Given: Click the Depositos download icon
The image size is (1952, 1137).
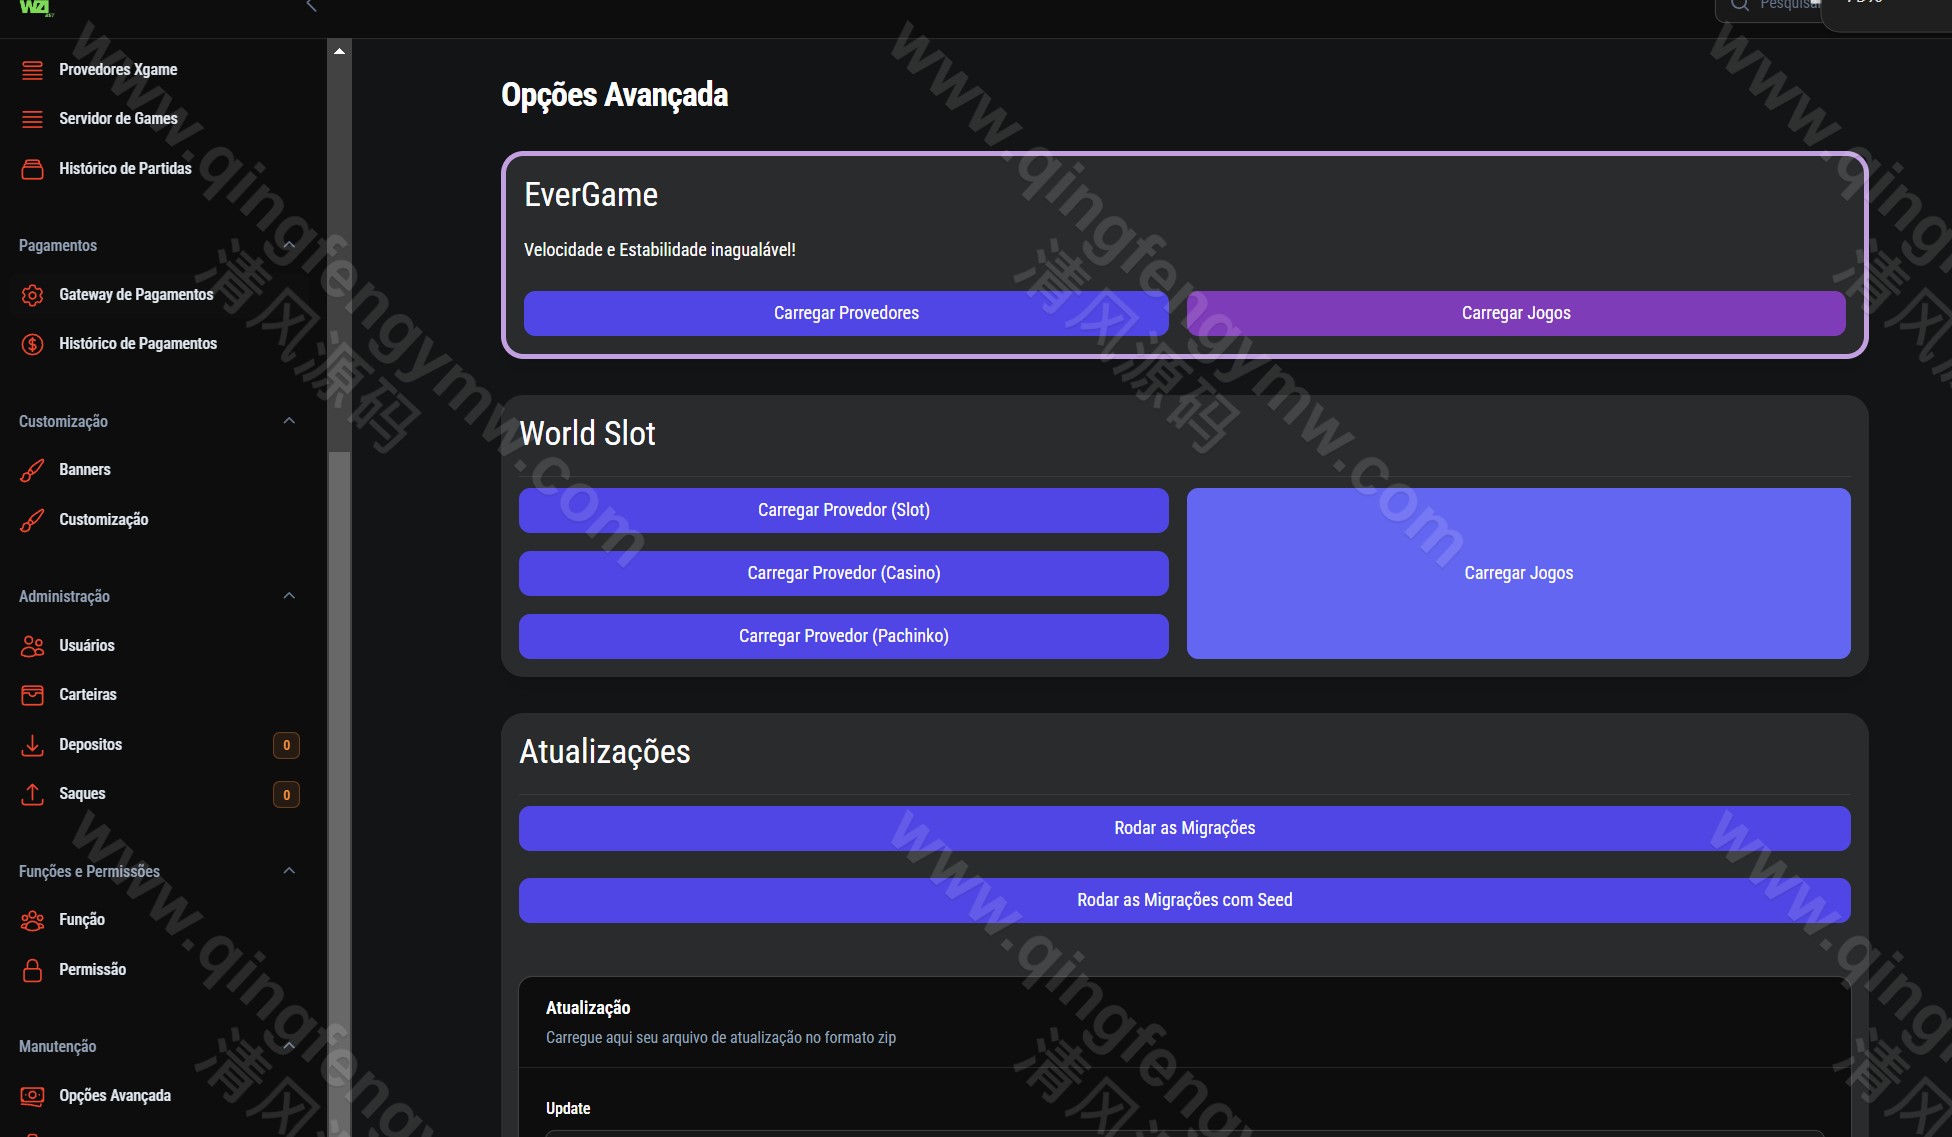Looking at the screenshot, I should [32, 745].
